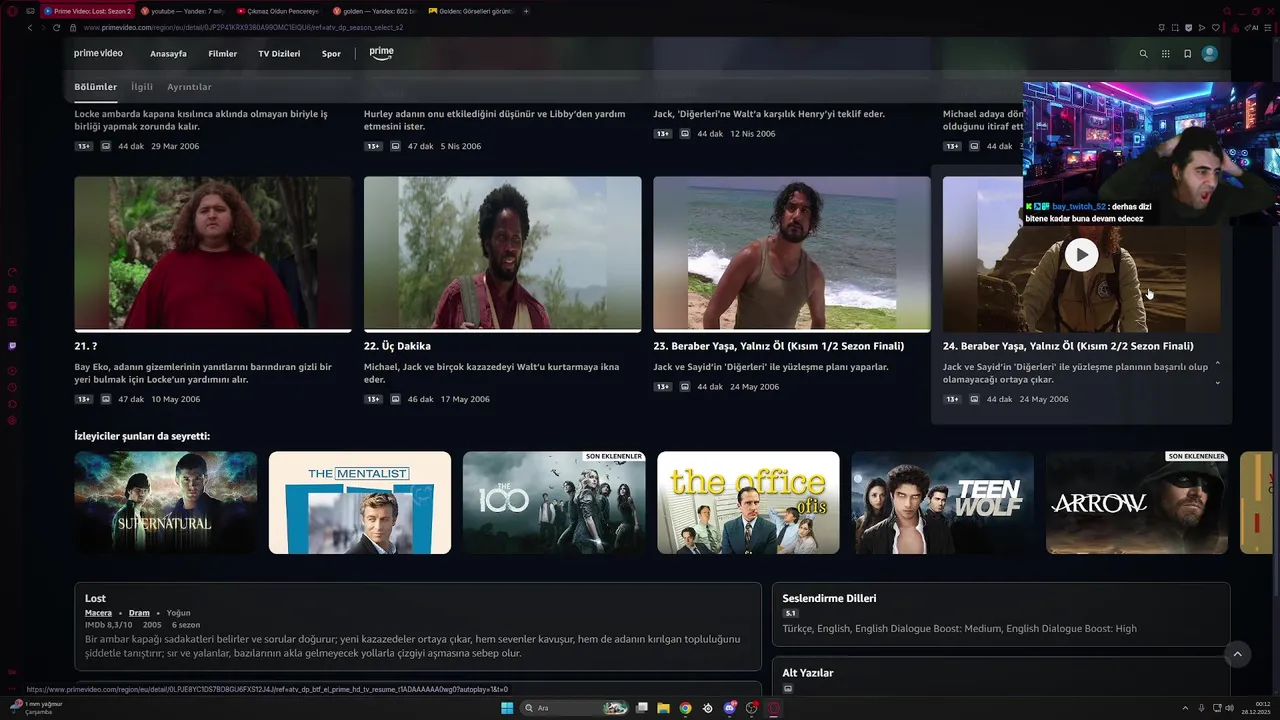Image resolution: width=1280 pixels, height=720 pixels.
Task: Switch to the Çıkmaz Oldun Pencereye tab
Action: [278, 11]
